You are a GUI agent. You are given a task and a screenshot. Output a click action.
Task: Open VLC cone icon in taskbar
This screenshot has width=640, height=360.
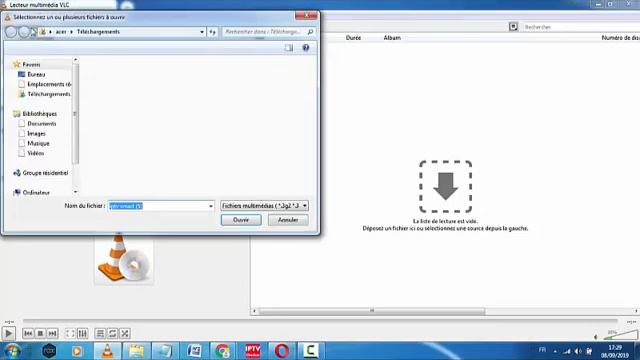(x=107, y=351)
